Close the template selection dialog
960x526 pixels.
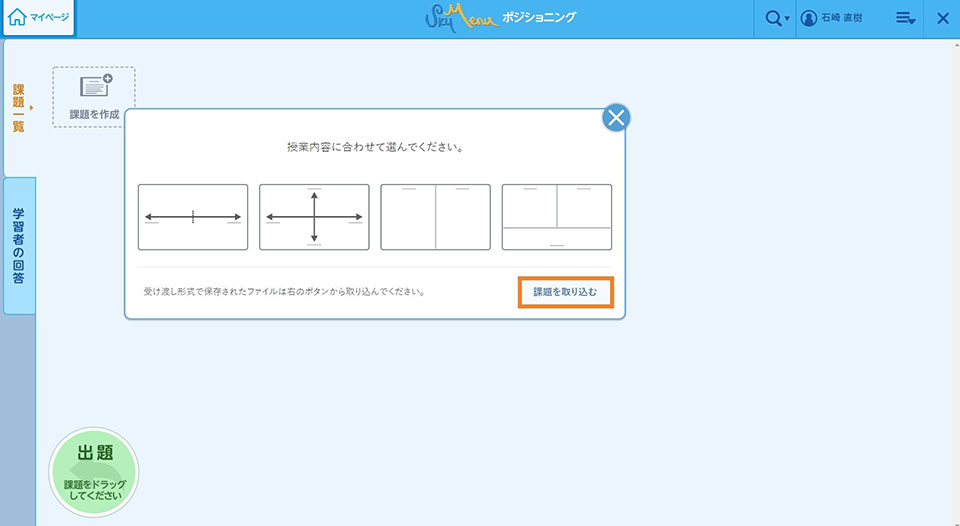[x=616, y=119]
